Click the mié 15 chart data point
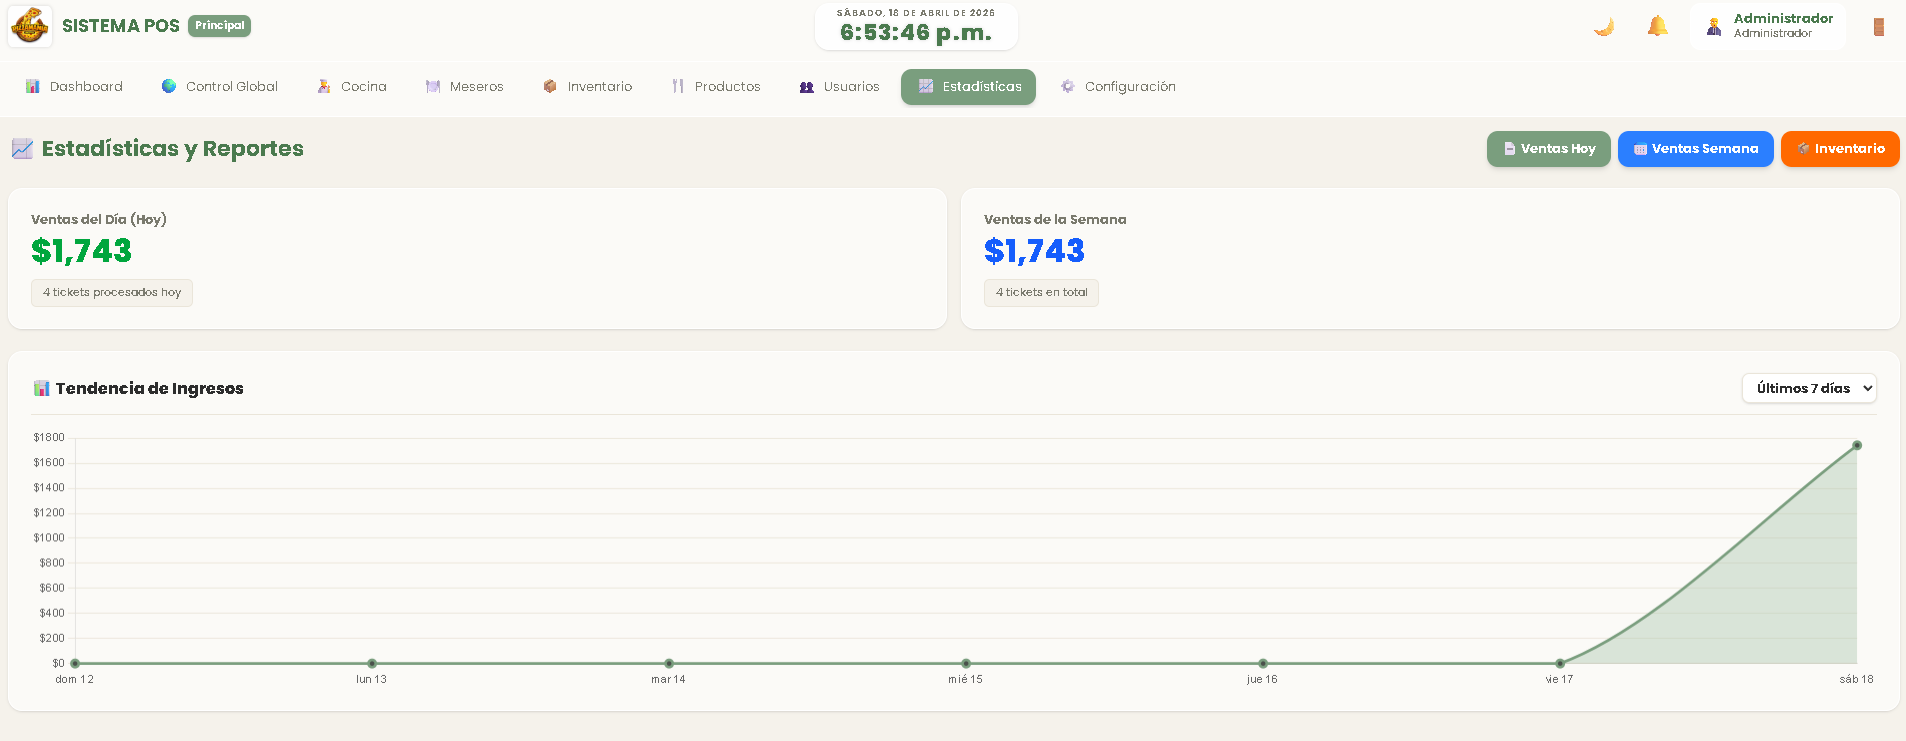Viewport: 1906px width, 741px height. tap(966, 663)
